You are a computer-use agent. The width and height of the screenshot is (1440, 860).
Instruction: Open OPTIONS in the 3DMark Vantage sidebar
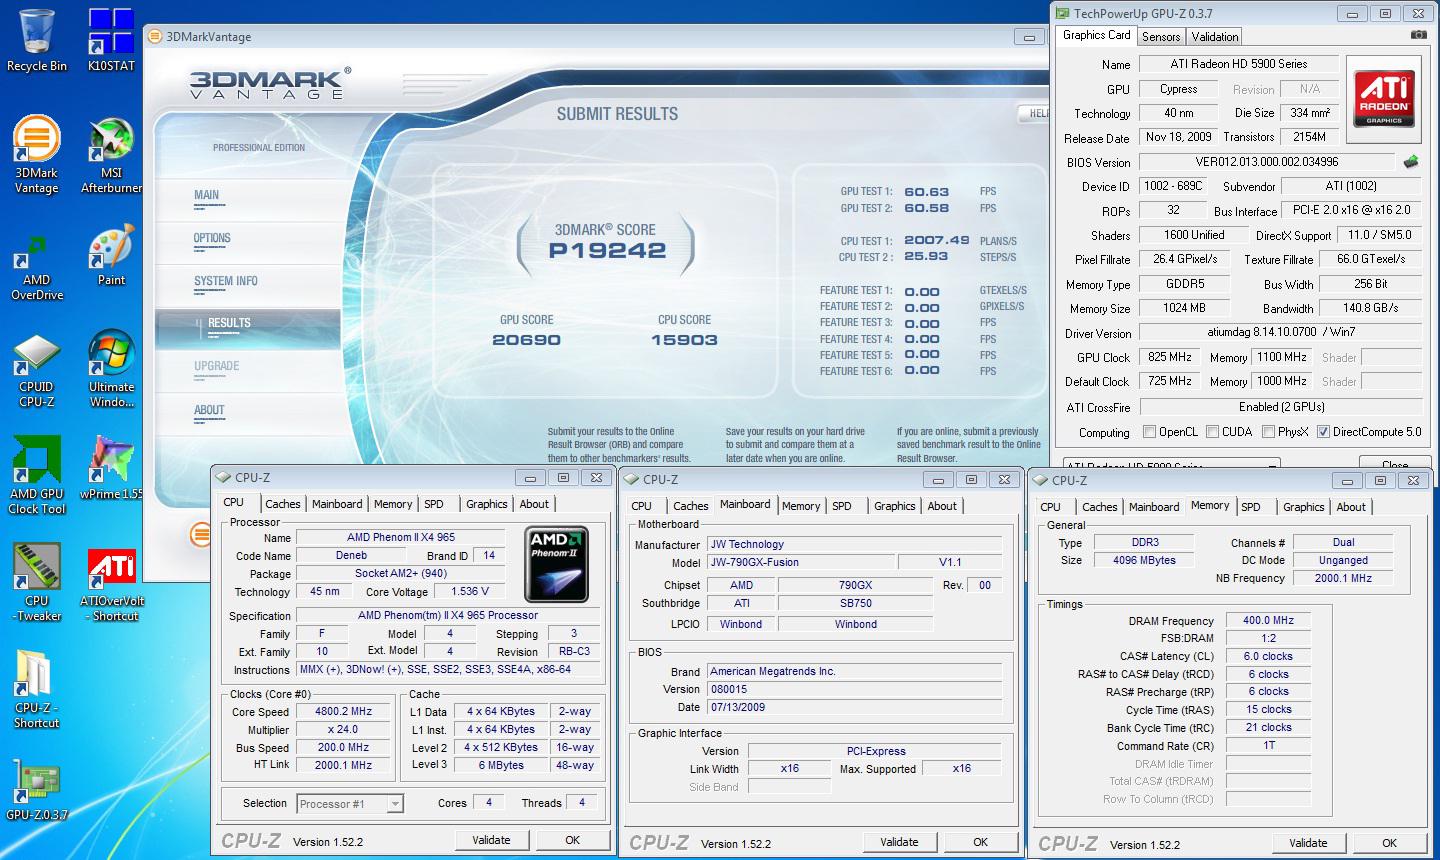click(x=212, y=238)
